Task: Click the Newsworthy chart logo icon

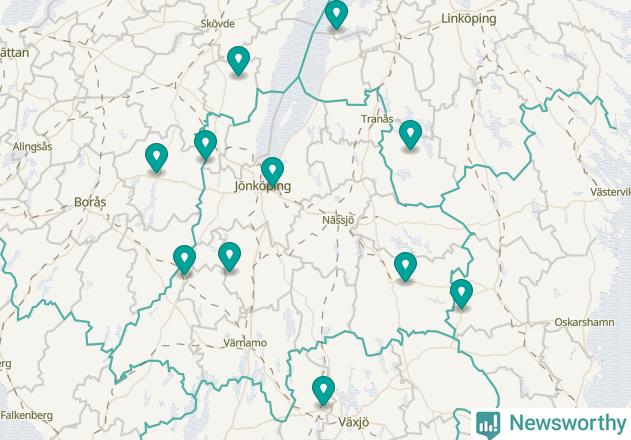Action: [x=488, y=425]
